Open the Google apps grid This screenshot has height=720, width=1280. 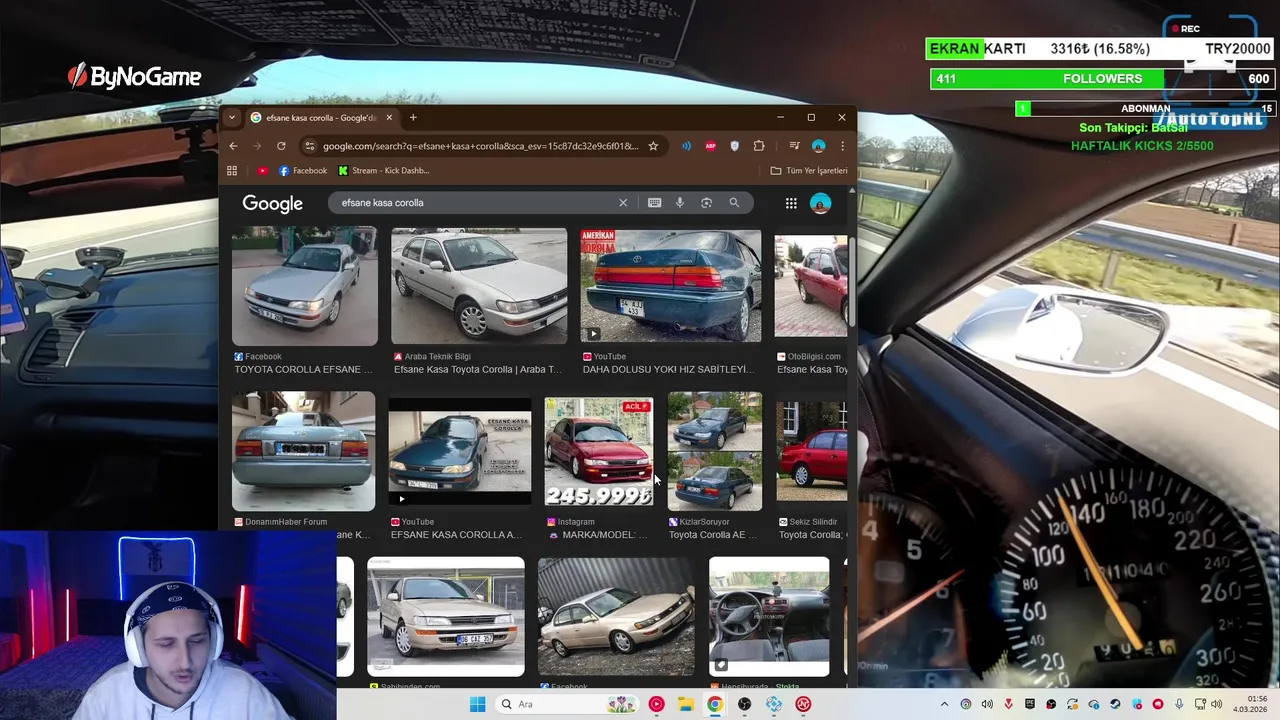(791, 203)
